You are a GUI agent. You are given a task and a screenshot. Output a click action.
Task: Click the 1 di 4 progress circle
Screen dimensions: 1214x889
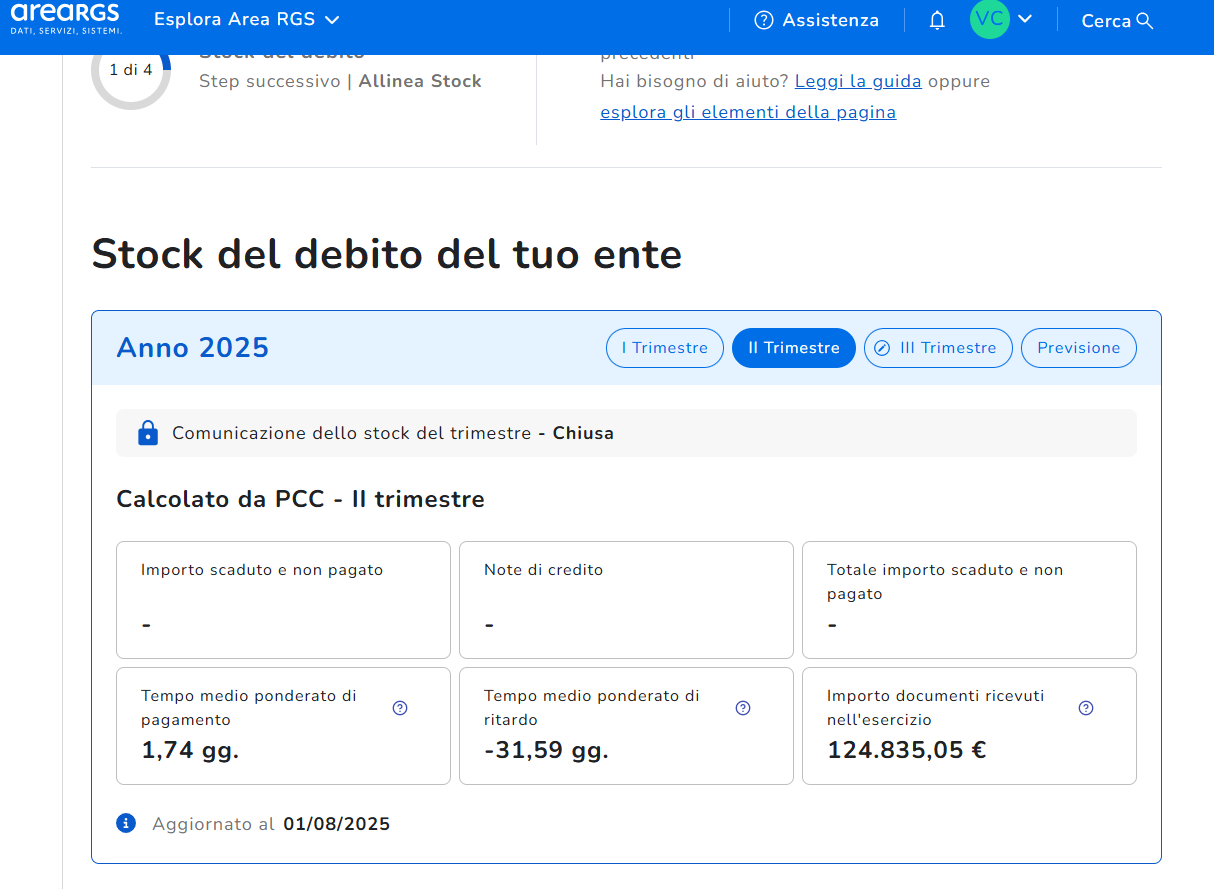[x=131, y=70]
